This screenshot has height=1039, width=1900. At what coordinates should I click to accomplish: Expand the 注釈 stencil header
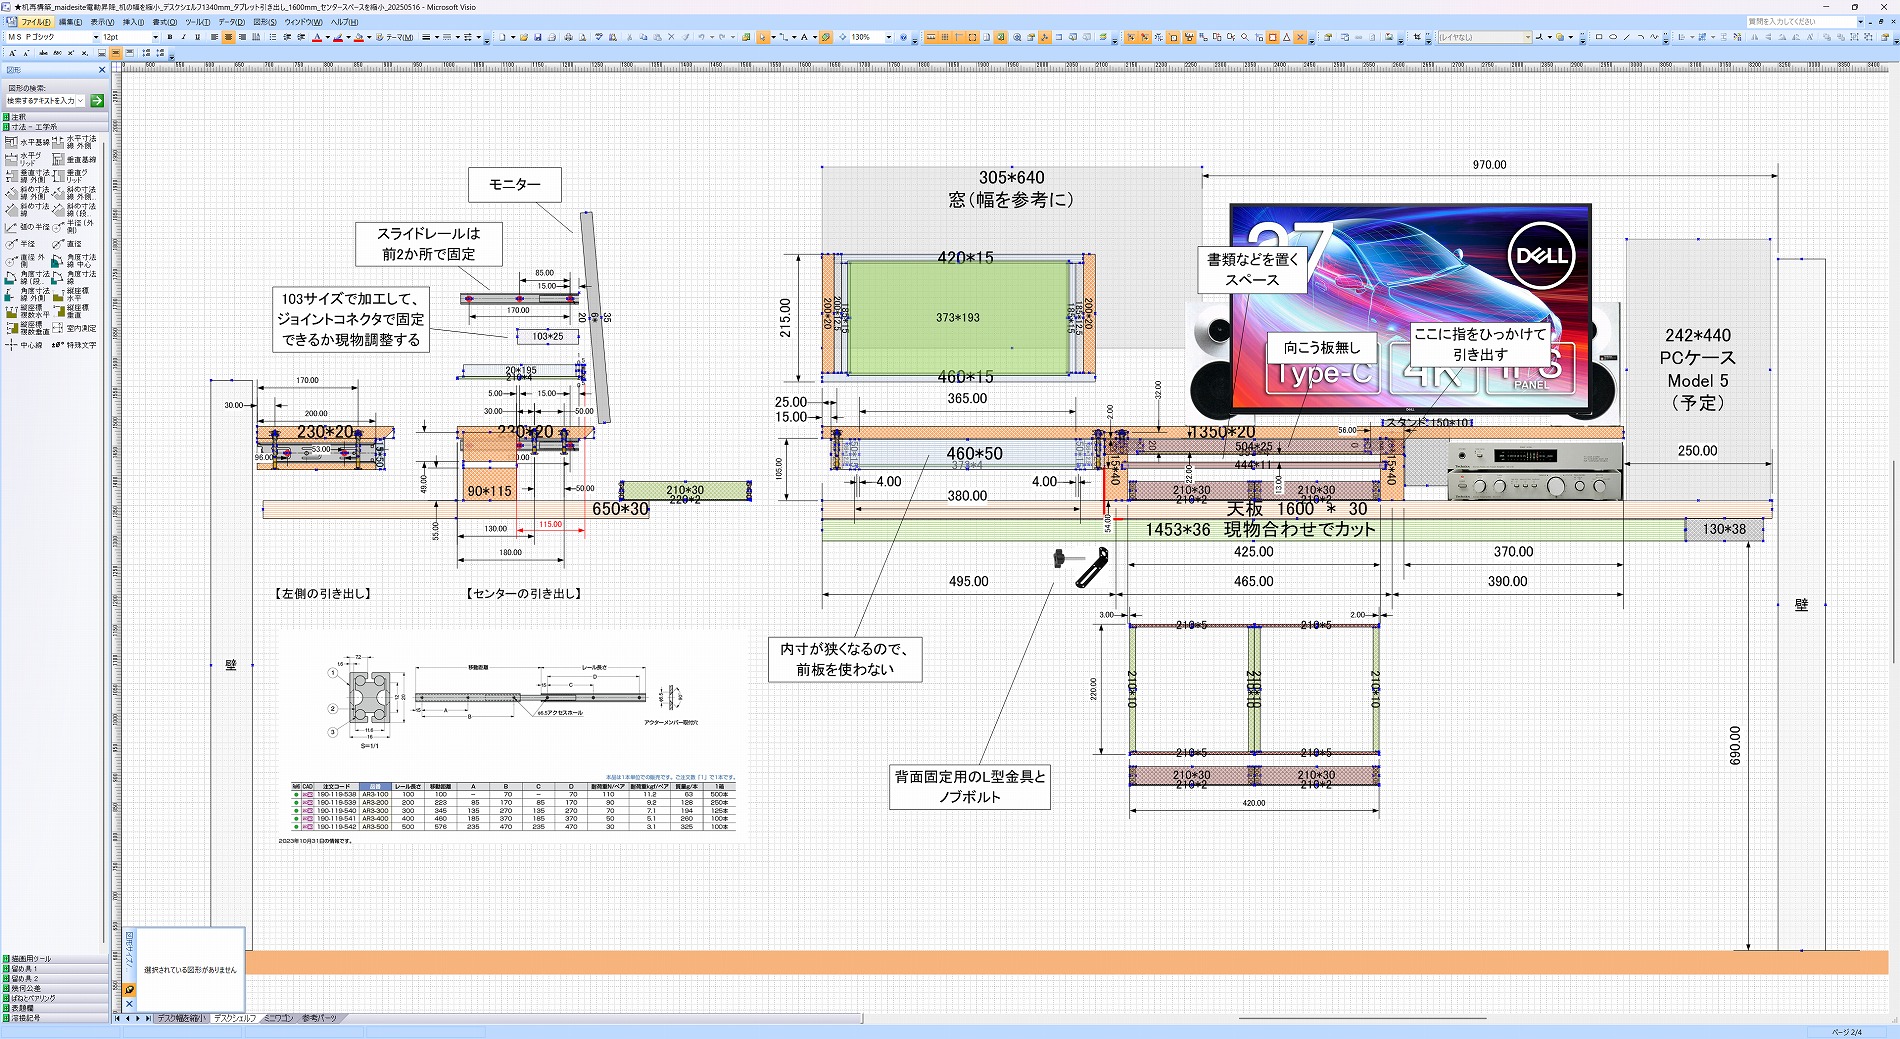point(55,117)
